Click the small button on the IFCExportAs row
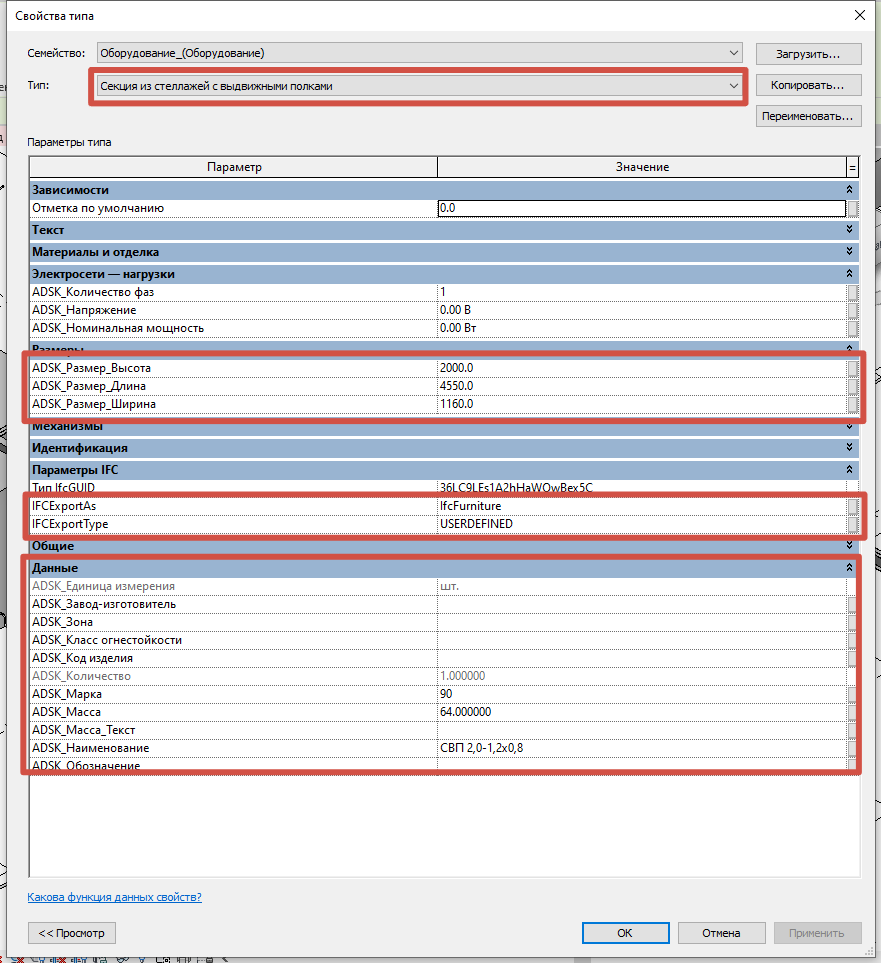The height and width of the screenshot is (963, 881). pyautogui.click(x=852, y=506)
